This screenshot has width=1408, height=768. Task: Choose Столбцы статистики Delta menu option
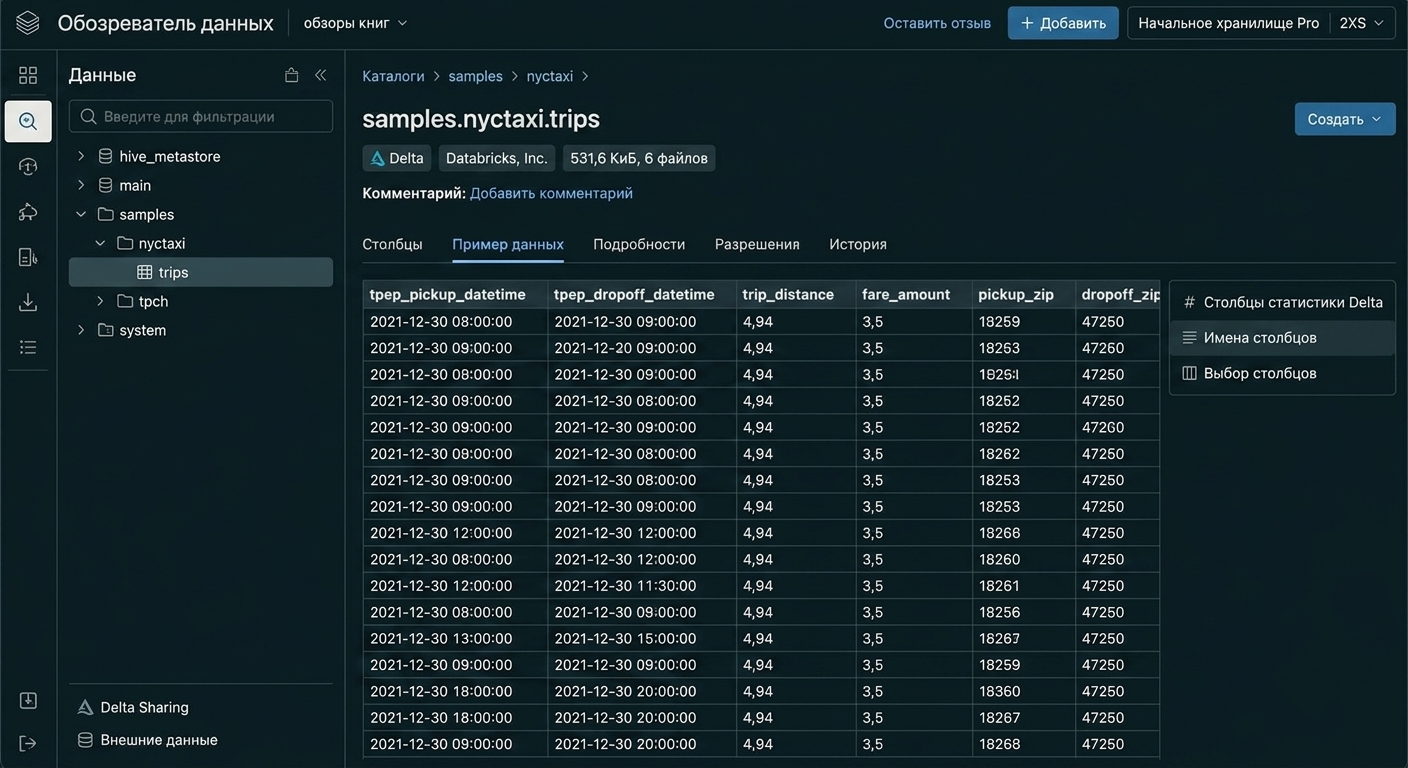point(1282,302)
